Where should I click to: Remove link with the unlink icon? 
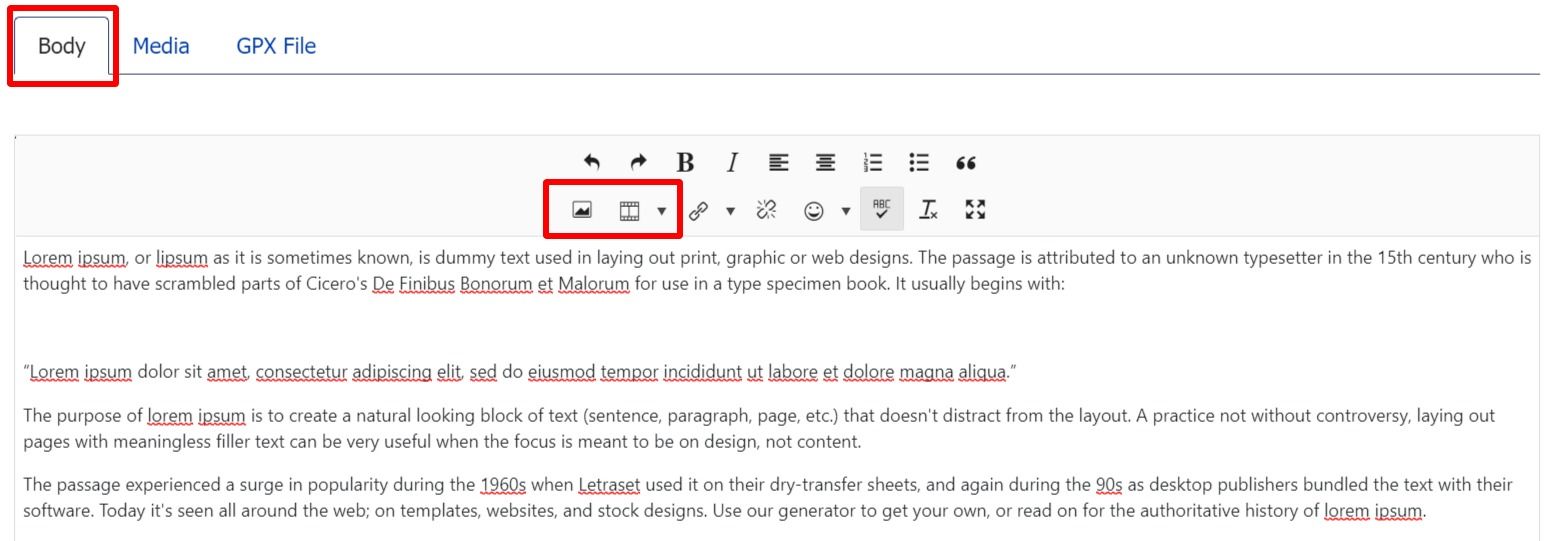point(767,209)
